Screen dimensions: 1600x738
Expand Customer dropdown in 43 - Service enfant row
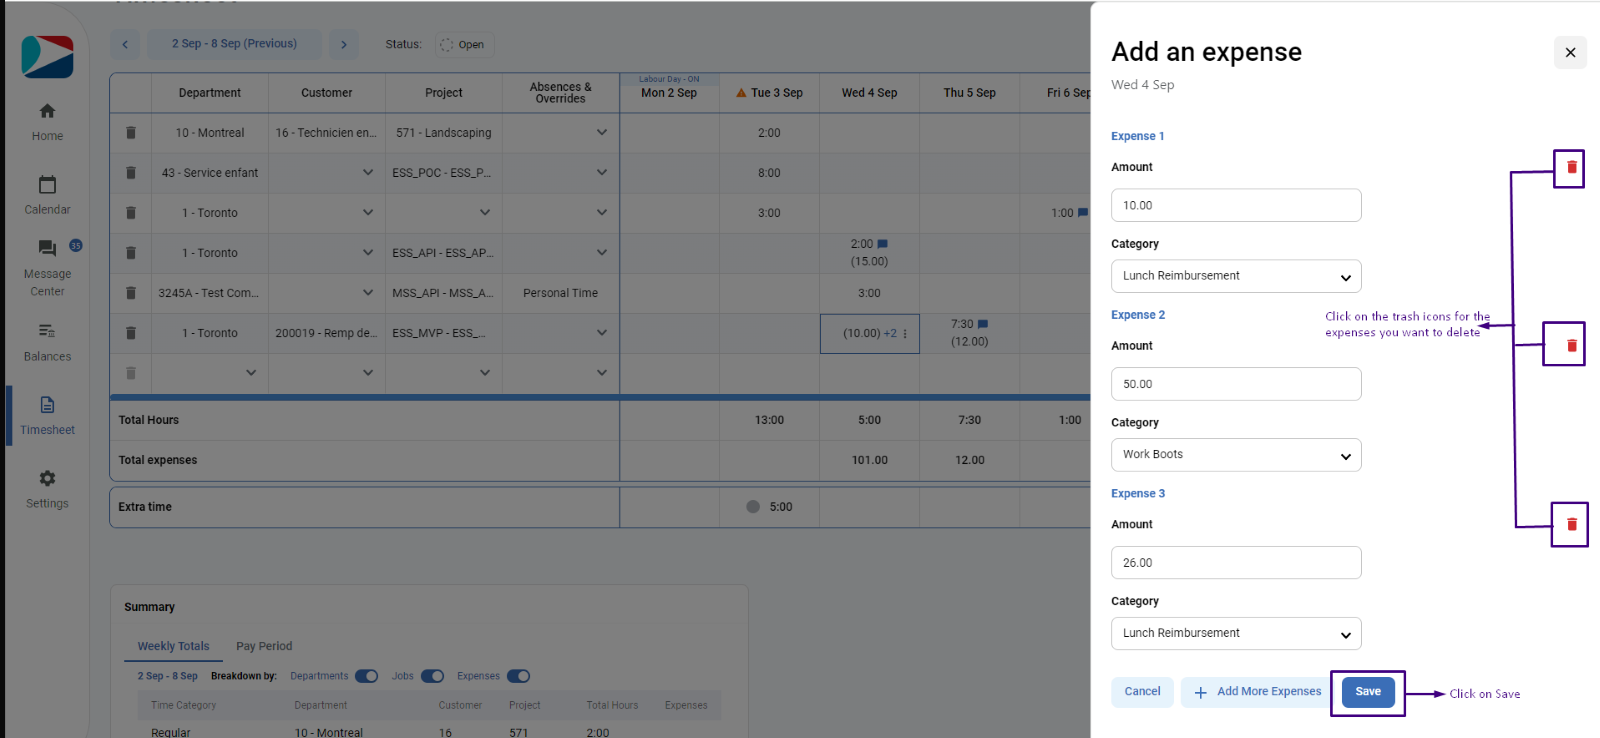coord(367,172)
